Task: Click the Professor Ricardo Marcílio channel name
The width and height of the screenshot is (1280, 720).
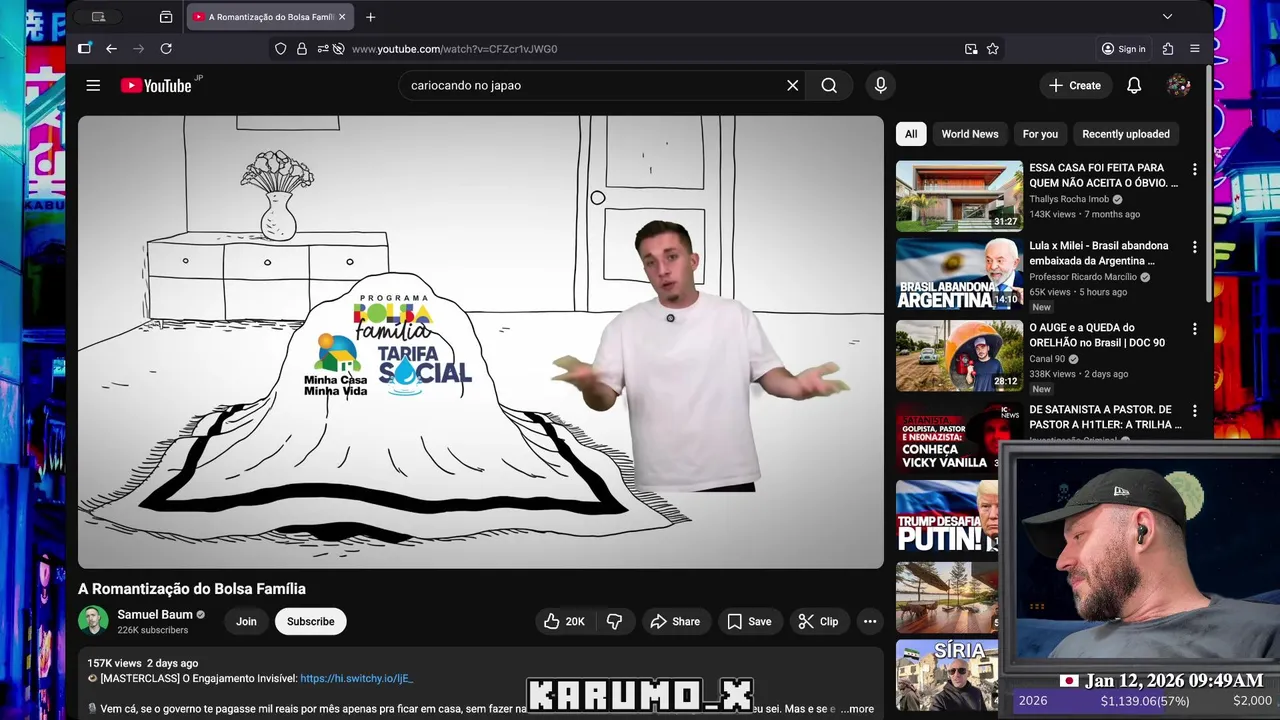Action: point(1083,277)
